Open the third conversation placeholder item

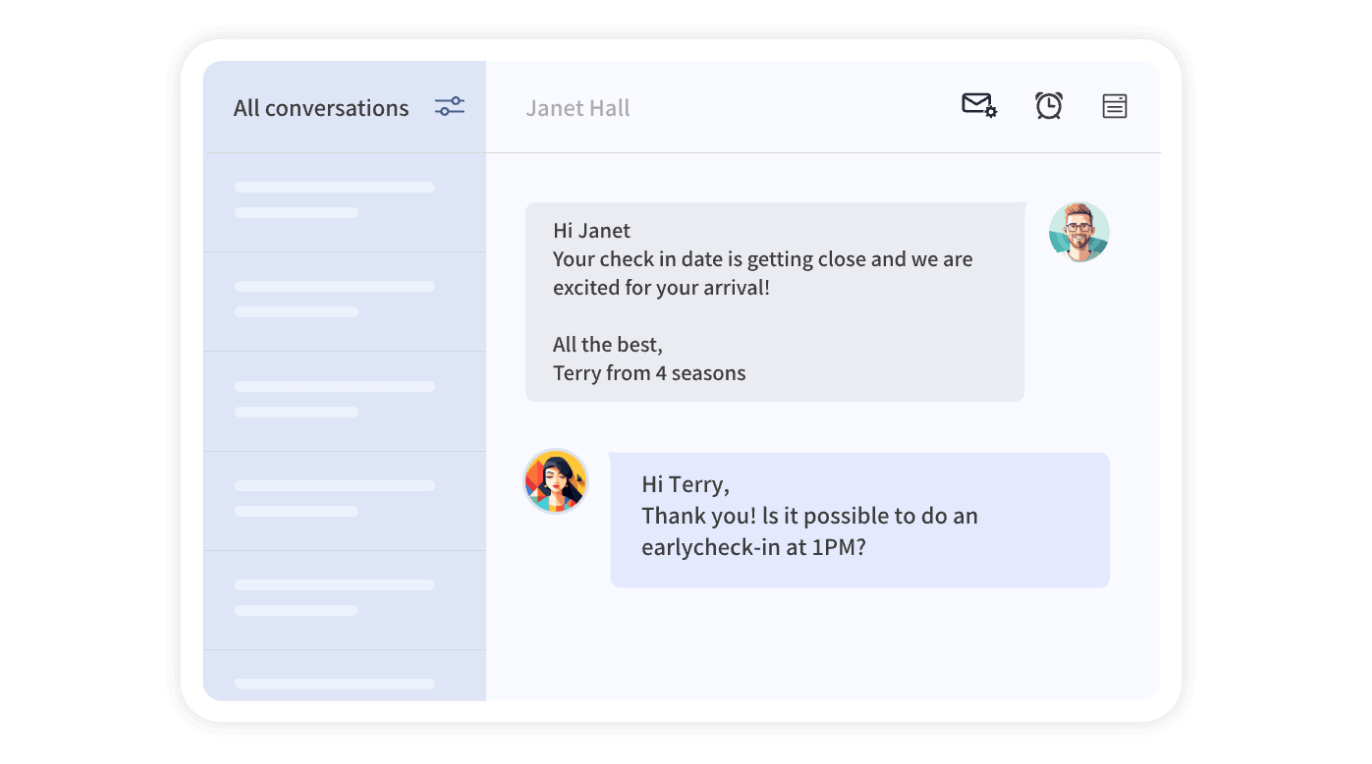point(345,401)
